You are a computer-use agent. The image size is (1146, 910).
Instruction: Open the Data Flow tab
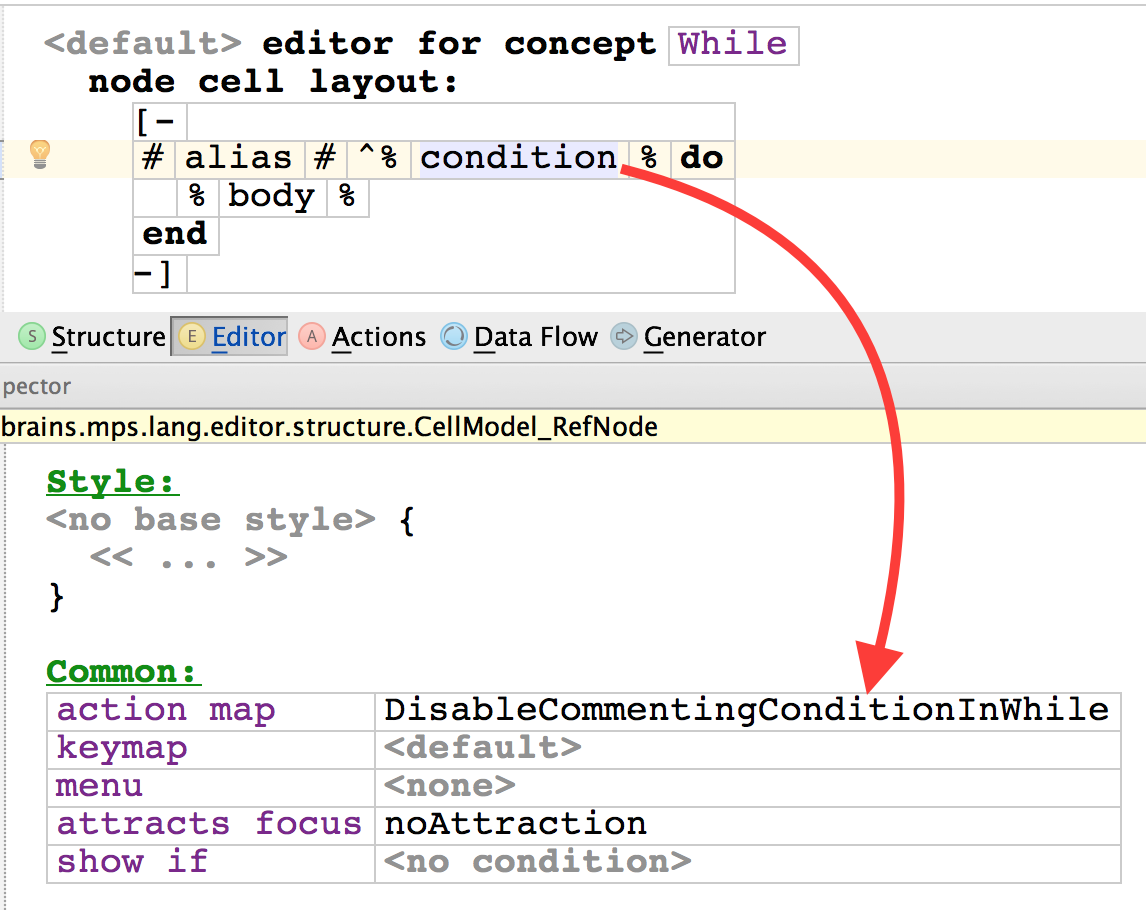pyautogui.click(x=535, y=337)
